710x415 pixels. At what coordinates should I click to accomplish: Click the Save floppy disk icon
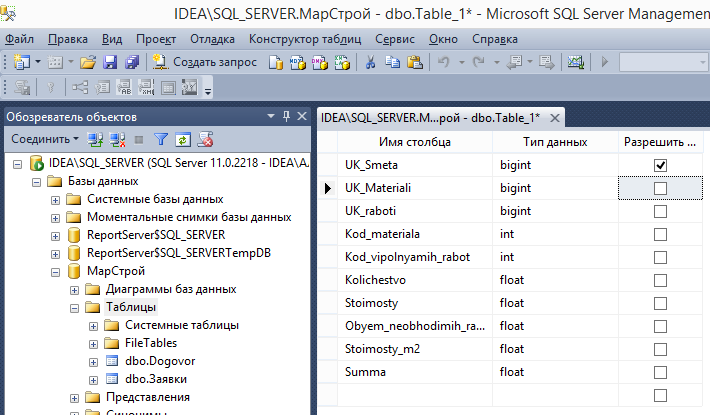point(110,62)
